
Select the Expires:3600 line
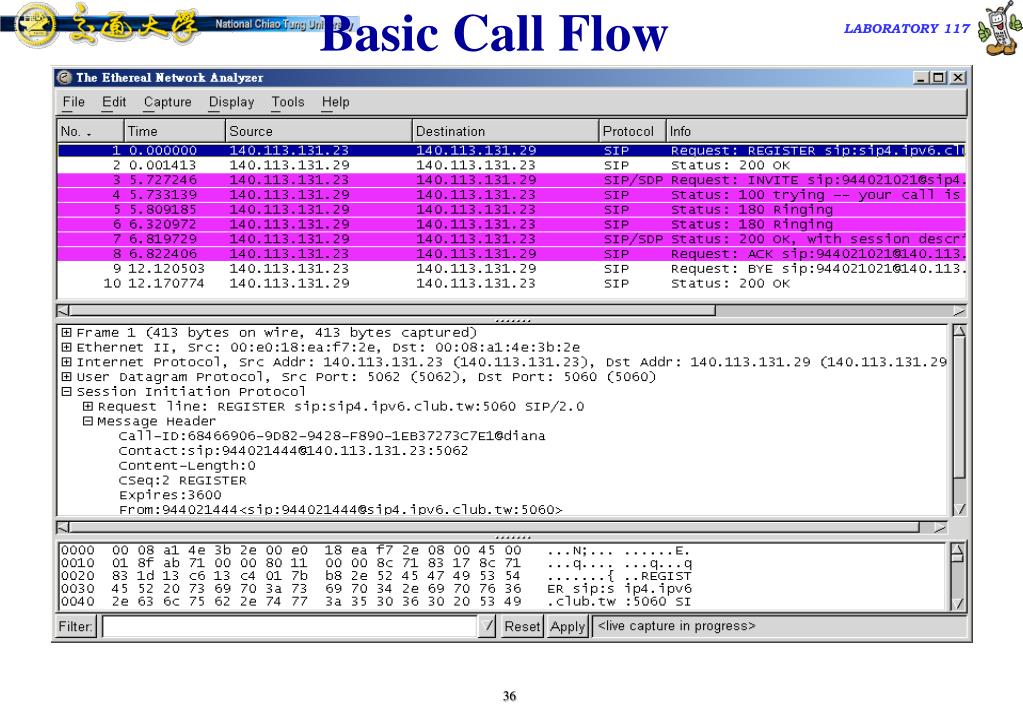click(170, 495)
